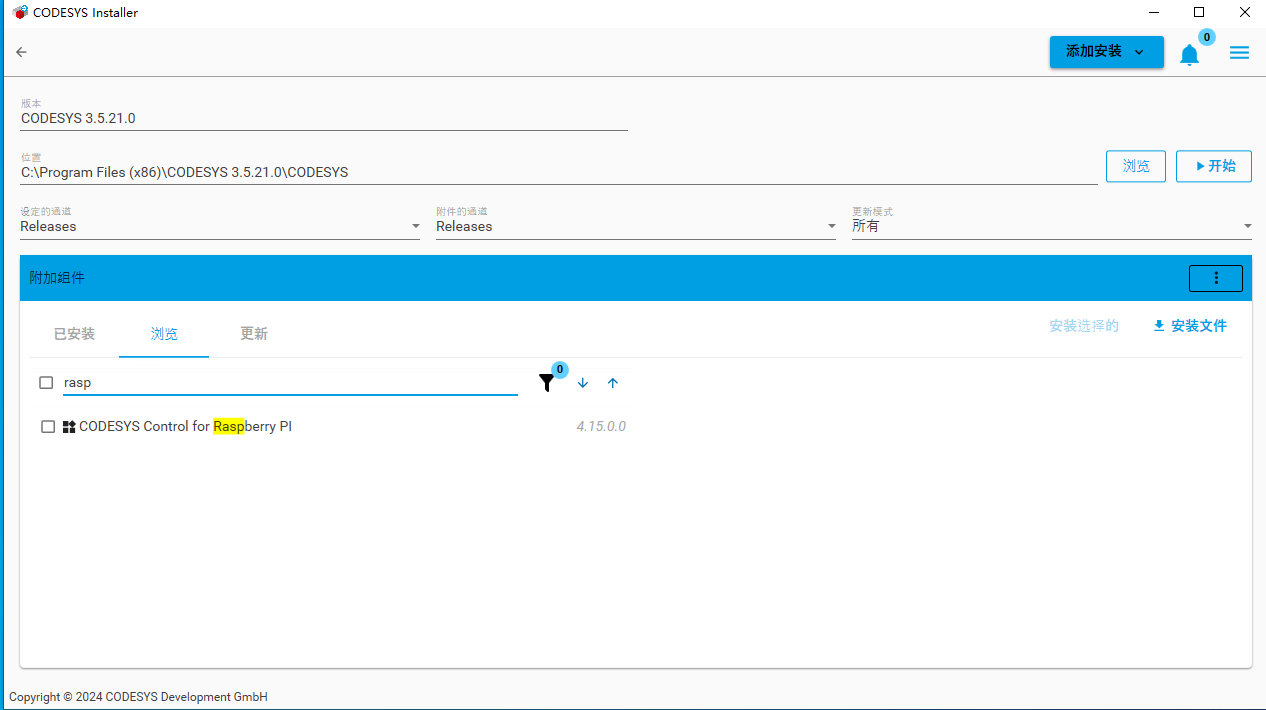Click the 浏览 browse button for location
The image size is (1266, 710).
click(1136, 166)
